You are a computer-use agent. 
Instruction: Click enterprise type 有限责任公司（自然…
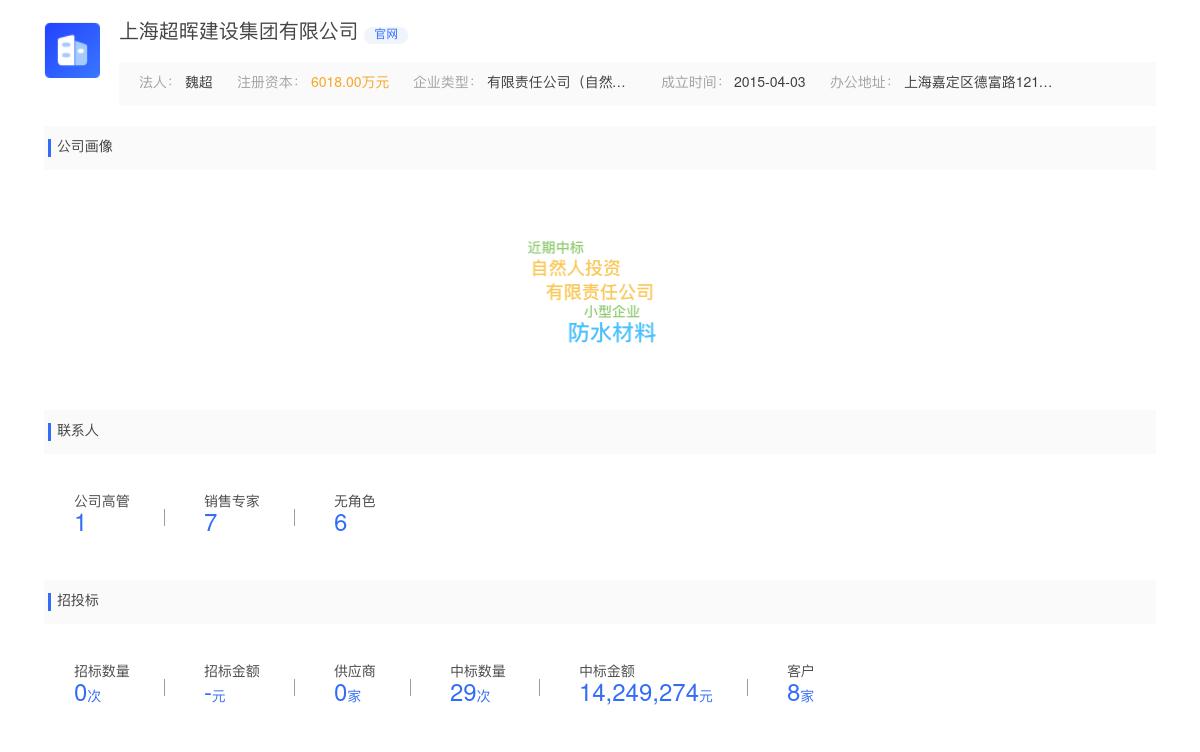coord(556,83)
